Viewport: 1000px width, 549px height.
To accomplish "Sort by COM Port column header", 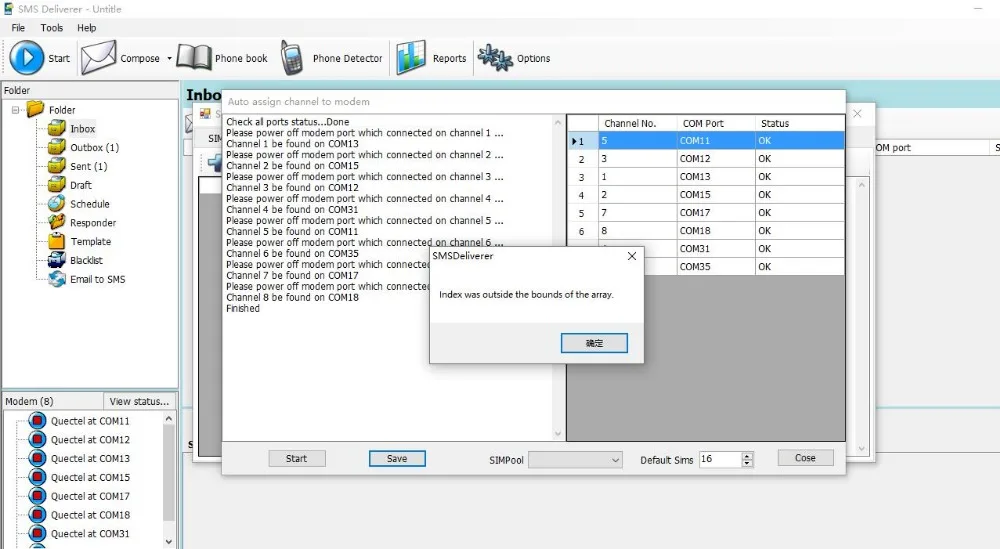I will click(716, 123).
